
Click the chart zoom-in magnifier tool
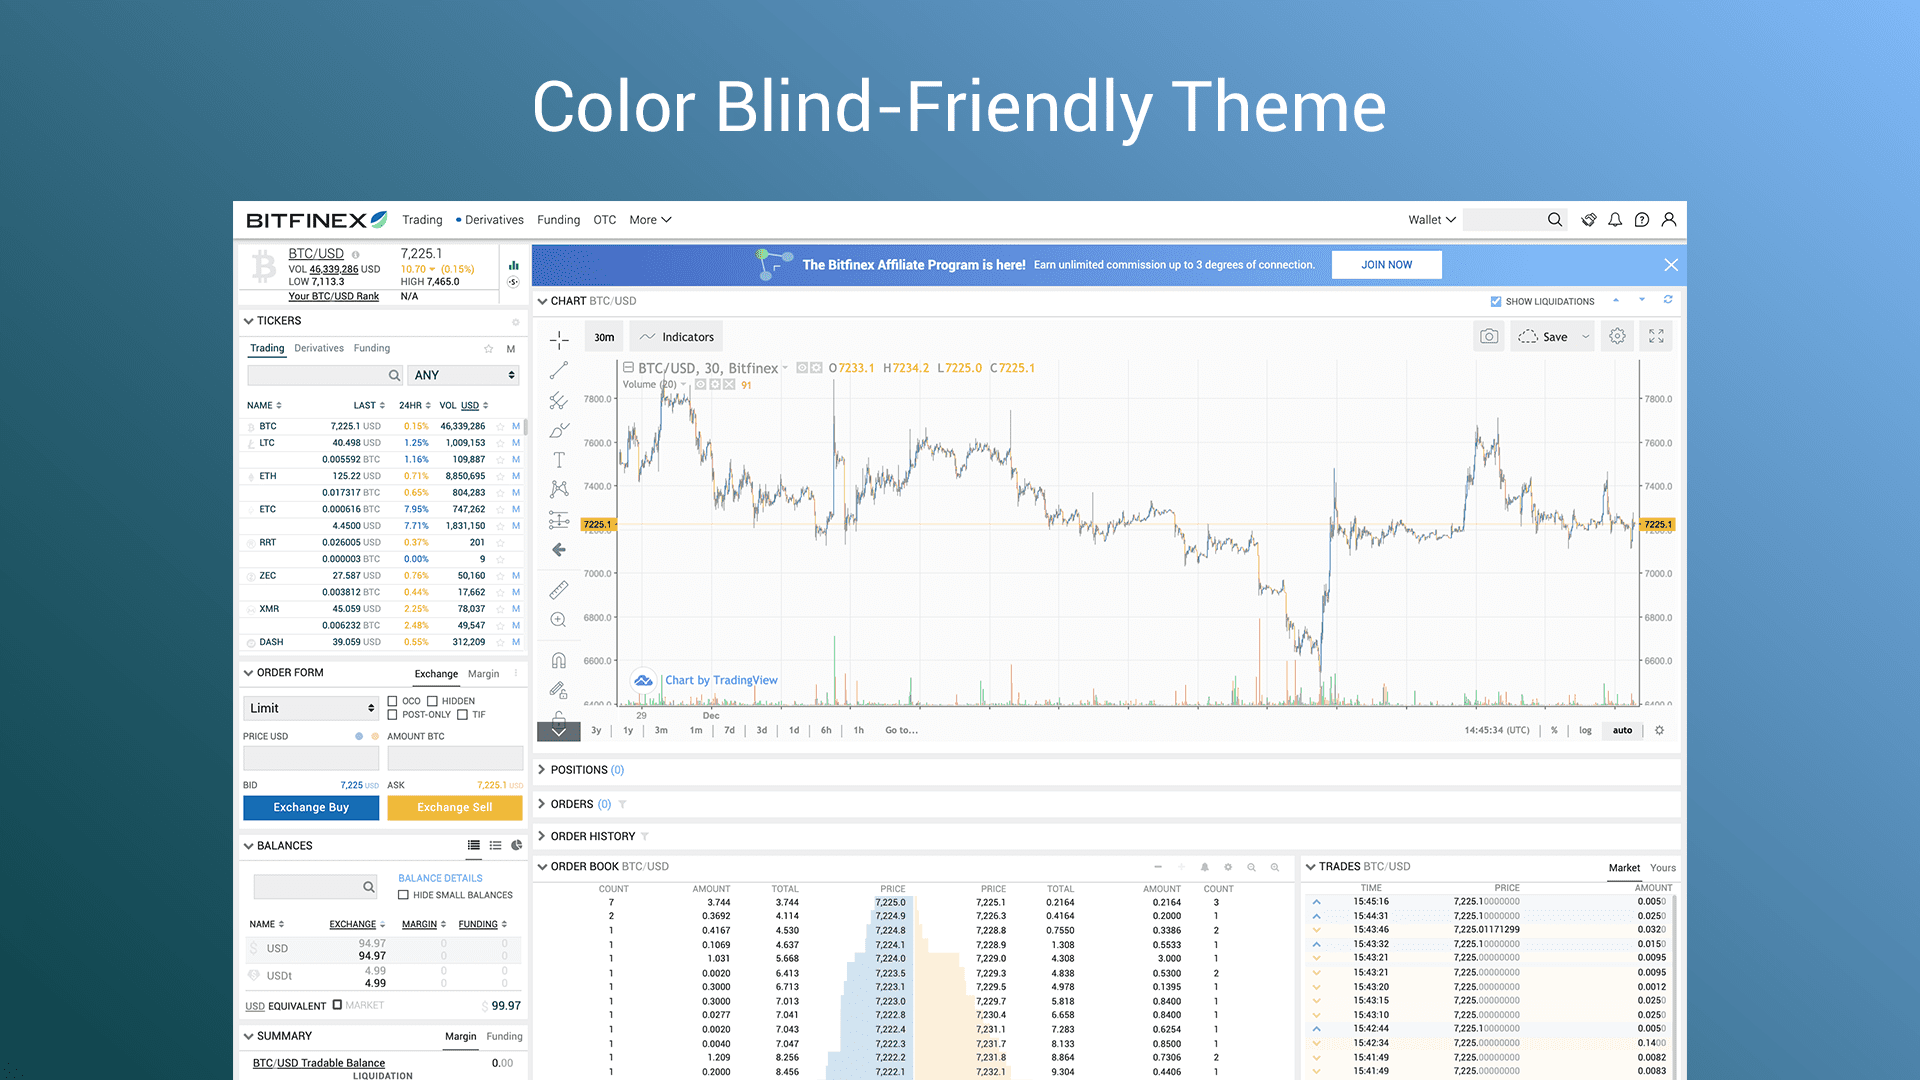(559, 620)
